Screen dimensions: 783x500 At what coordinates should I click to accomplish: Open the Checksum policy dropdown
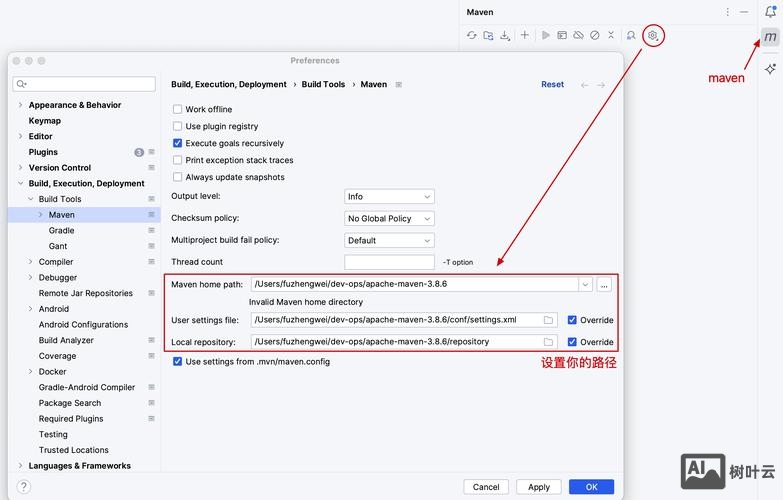pos(389,219)
